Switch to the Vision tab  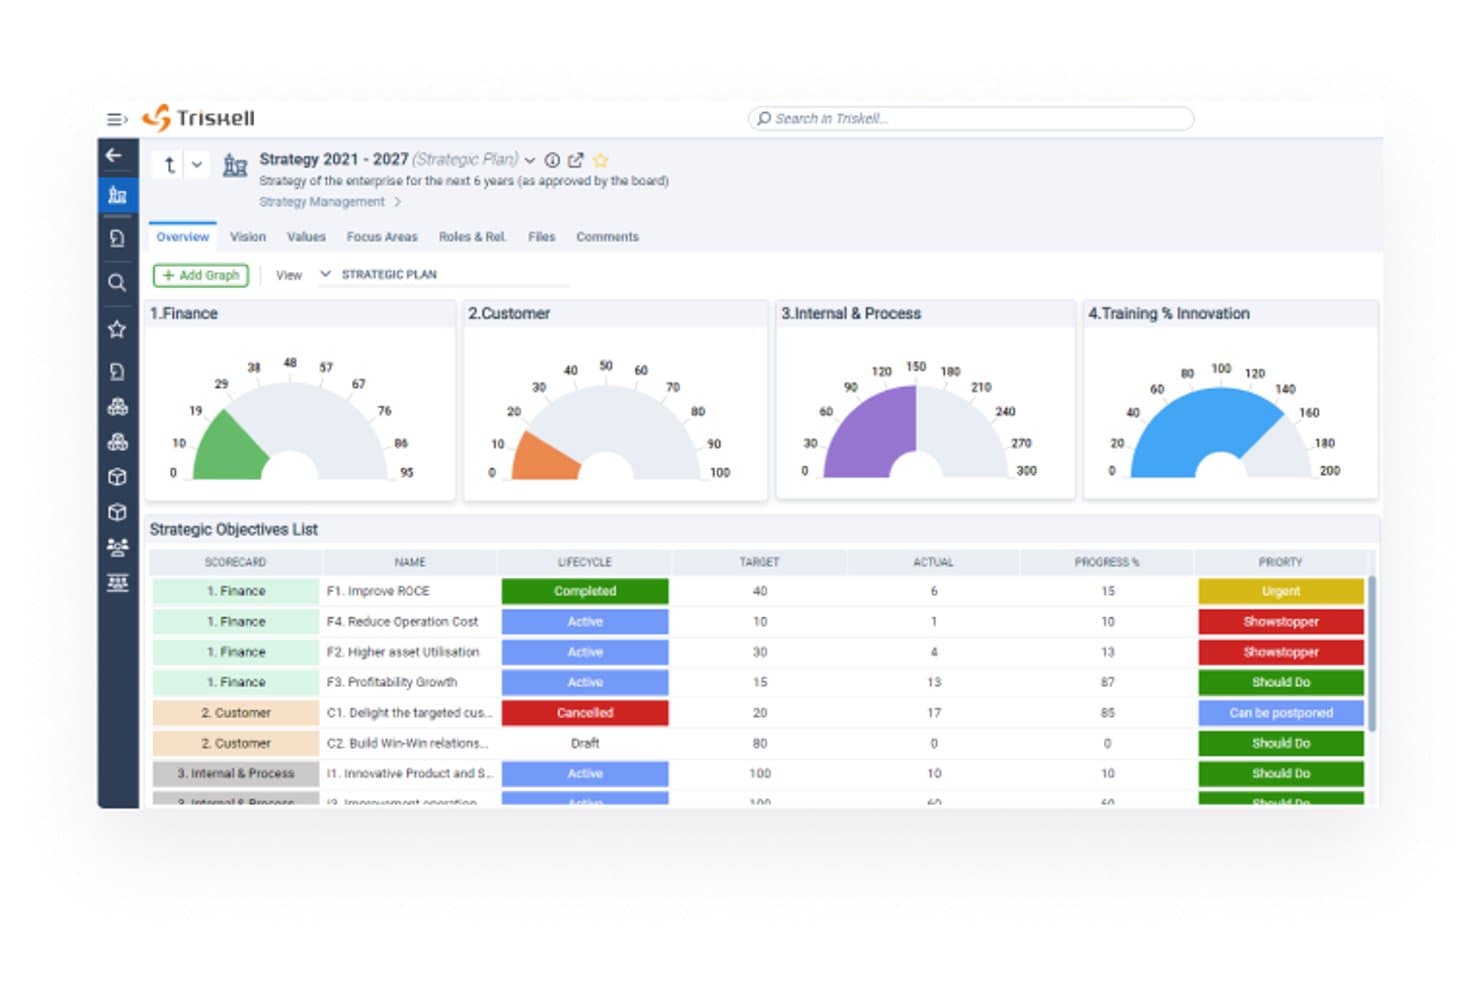(248, 237)
